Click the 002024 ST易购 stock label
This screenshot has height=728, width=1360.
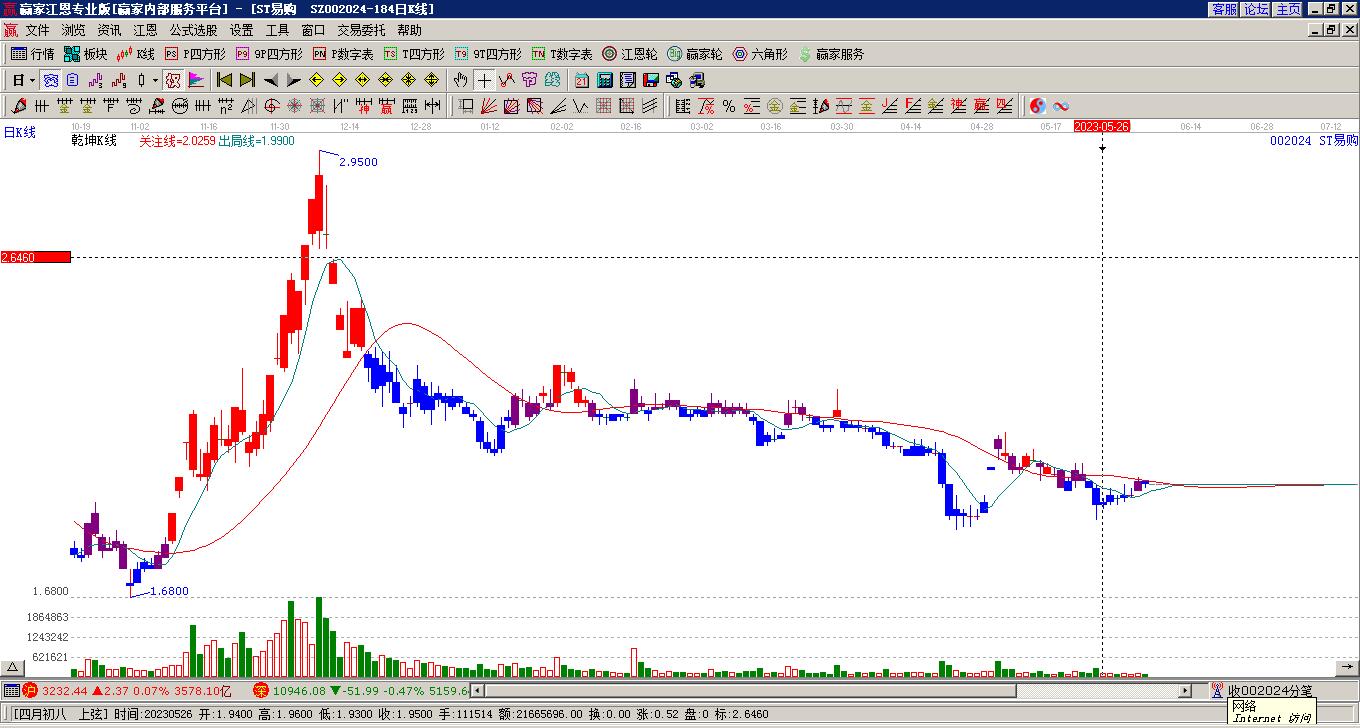point(1314,141)
